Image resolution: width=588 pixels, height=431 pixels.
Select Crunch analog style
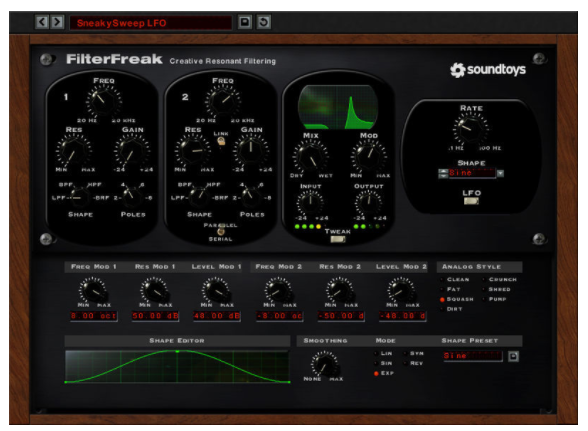point(500,280)
